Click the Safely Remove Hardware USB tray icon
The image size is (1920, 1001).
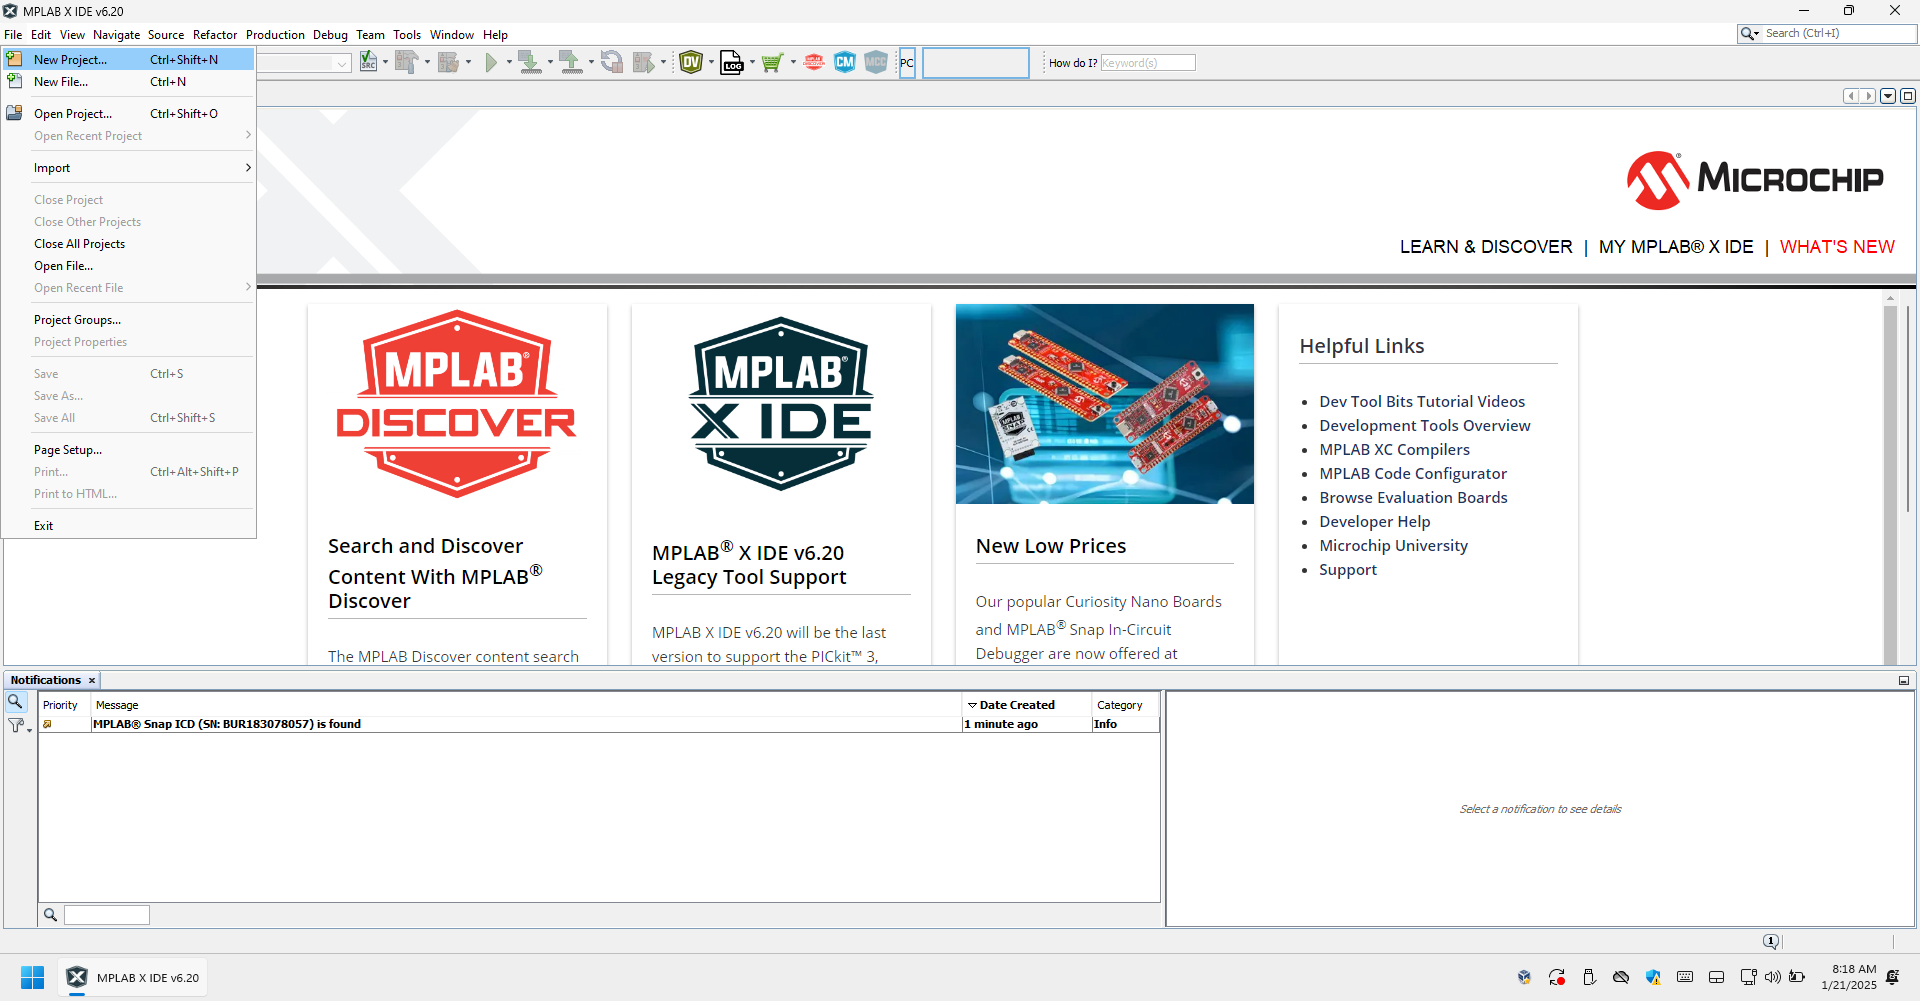(1589, 977)
